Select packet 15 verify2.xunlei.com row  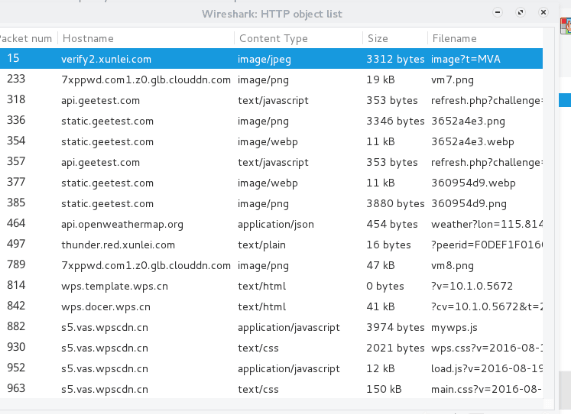point(271,59)
